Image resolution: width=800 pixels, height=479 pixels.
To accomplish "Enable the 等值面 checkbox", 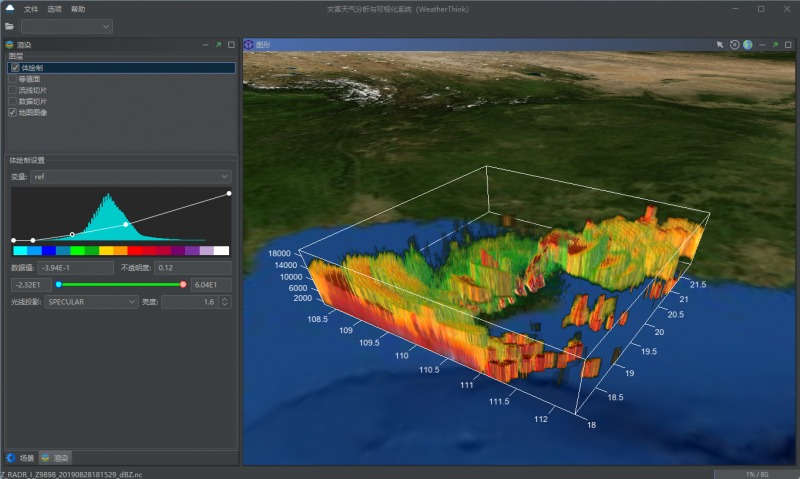I will (x=12, y=79).
